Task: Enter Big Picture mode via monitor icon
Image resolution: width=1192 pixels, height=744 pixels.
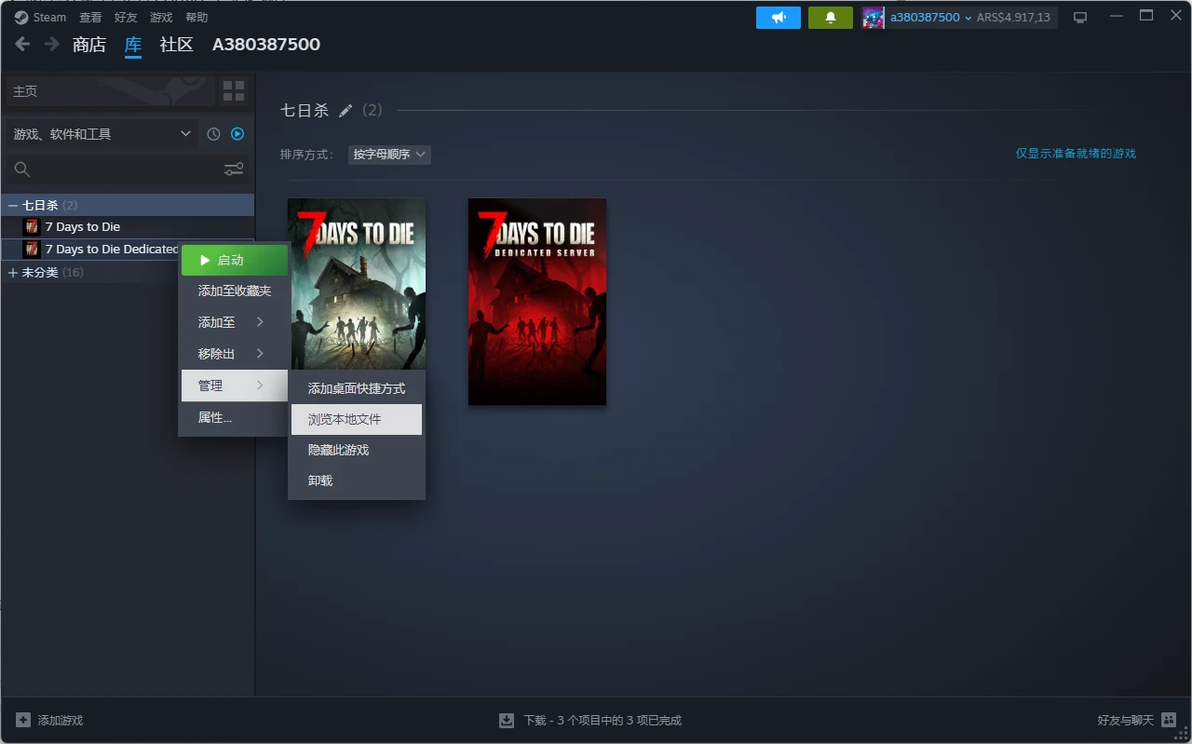Action: coord(1079,17)
